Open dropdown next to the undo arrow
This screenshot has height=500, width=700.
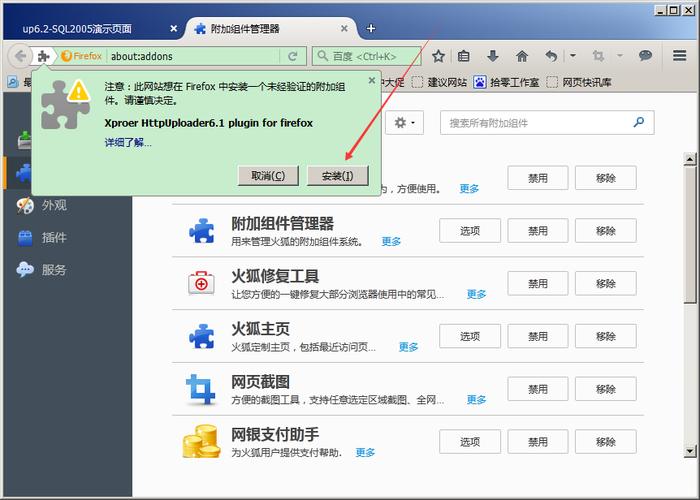(573, 56)
